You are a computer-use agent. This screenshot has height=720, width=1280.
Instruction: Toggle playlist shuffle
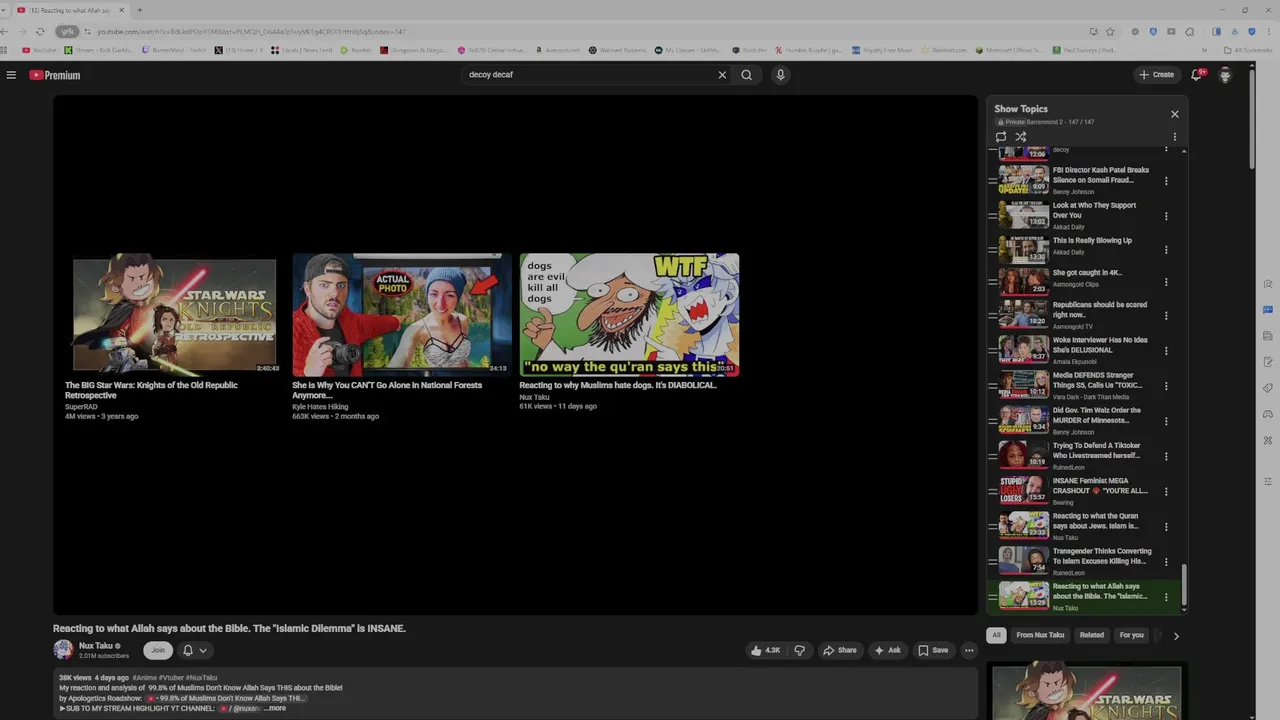point(1021,137)
